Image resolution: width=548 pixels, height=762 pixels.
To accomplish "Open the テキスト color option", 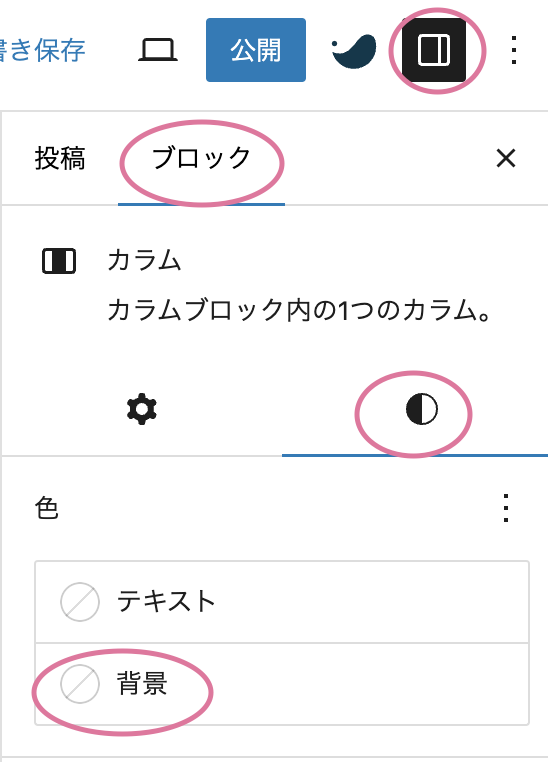I will (x=282, y=602).
